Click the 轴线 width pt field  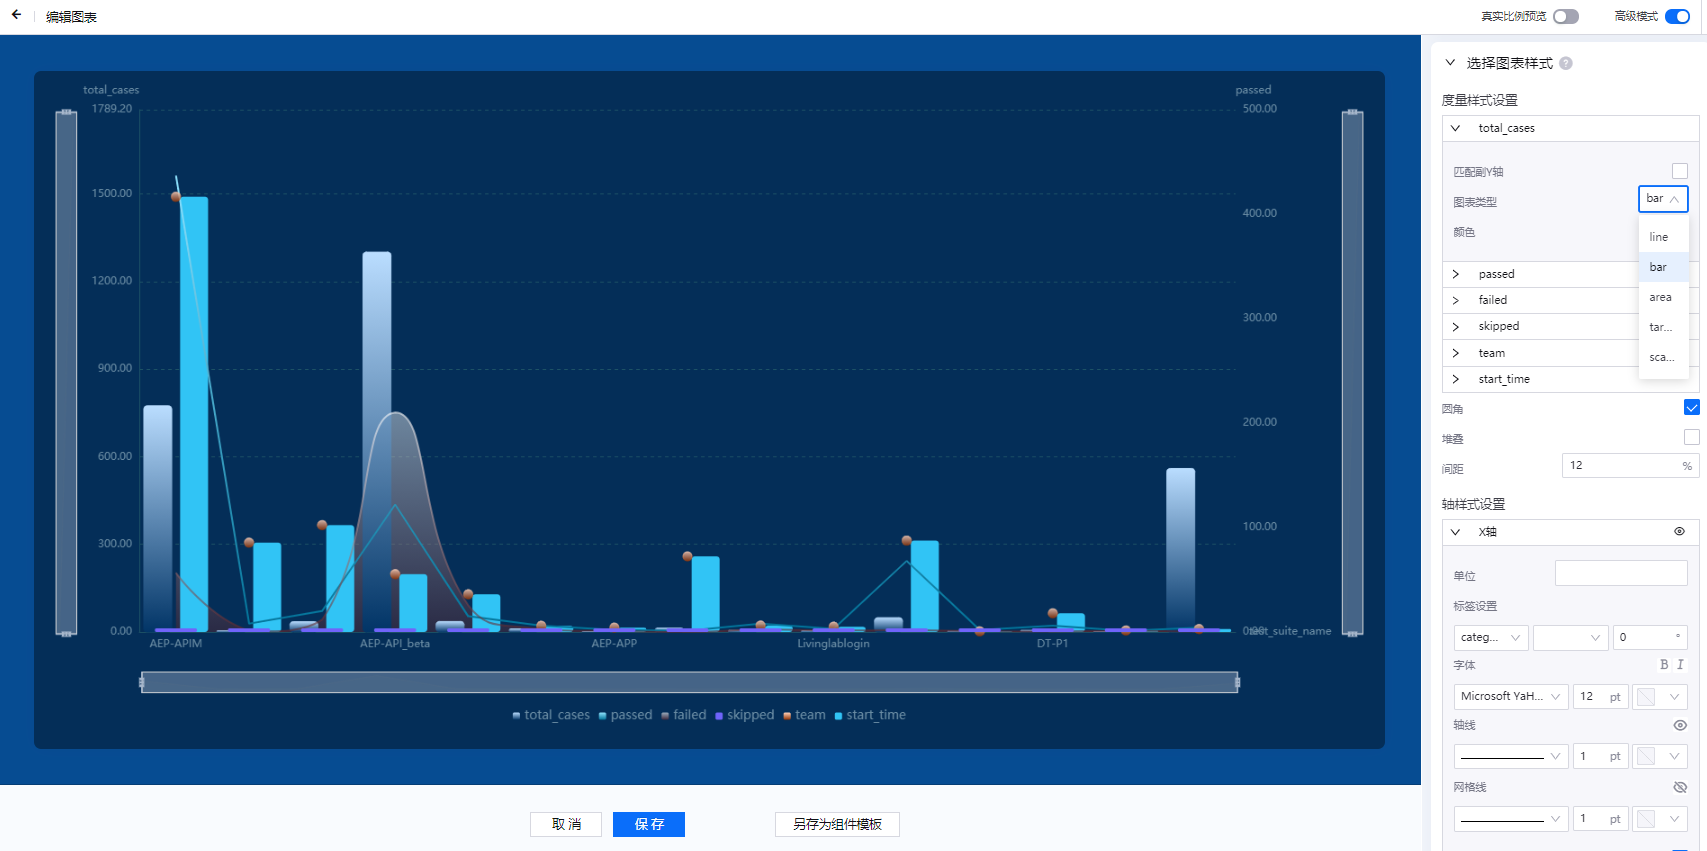[x=1600, y=756]
